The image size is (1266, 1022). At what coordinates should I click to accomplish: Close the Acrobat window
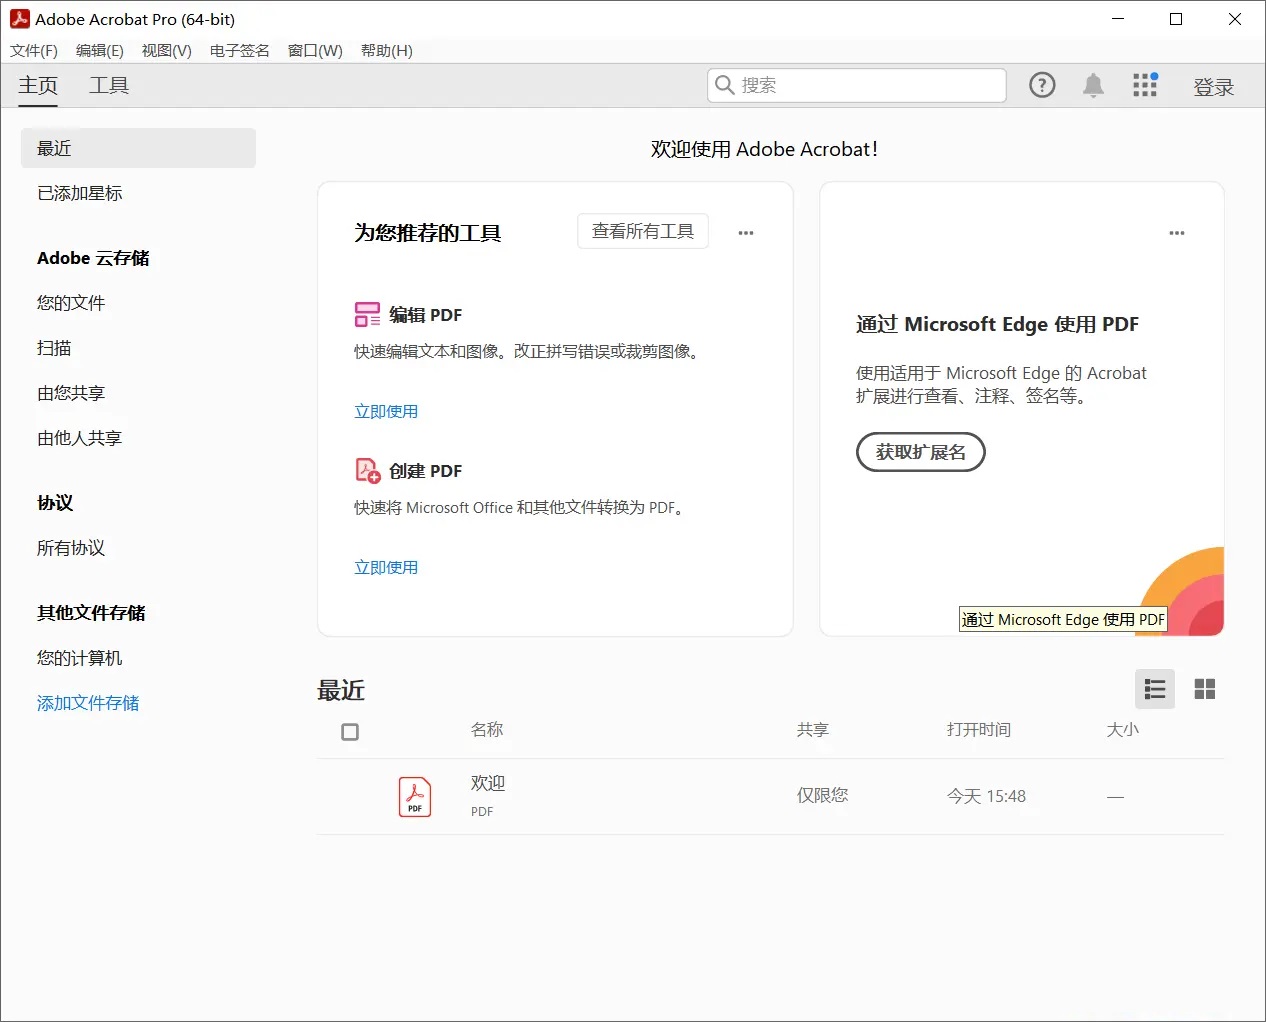1235,19
